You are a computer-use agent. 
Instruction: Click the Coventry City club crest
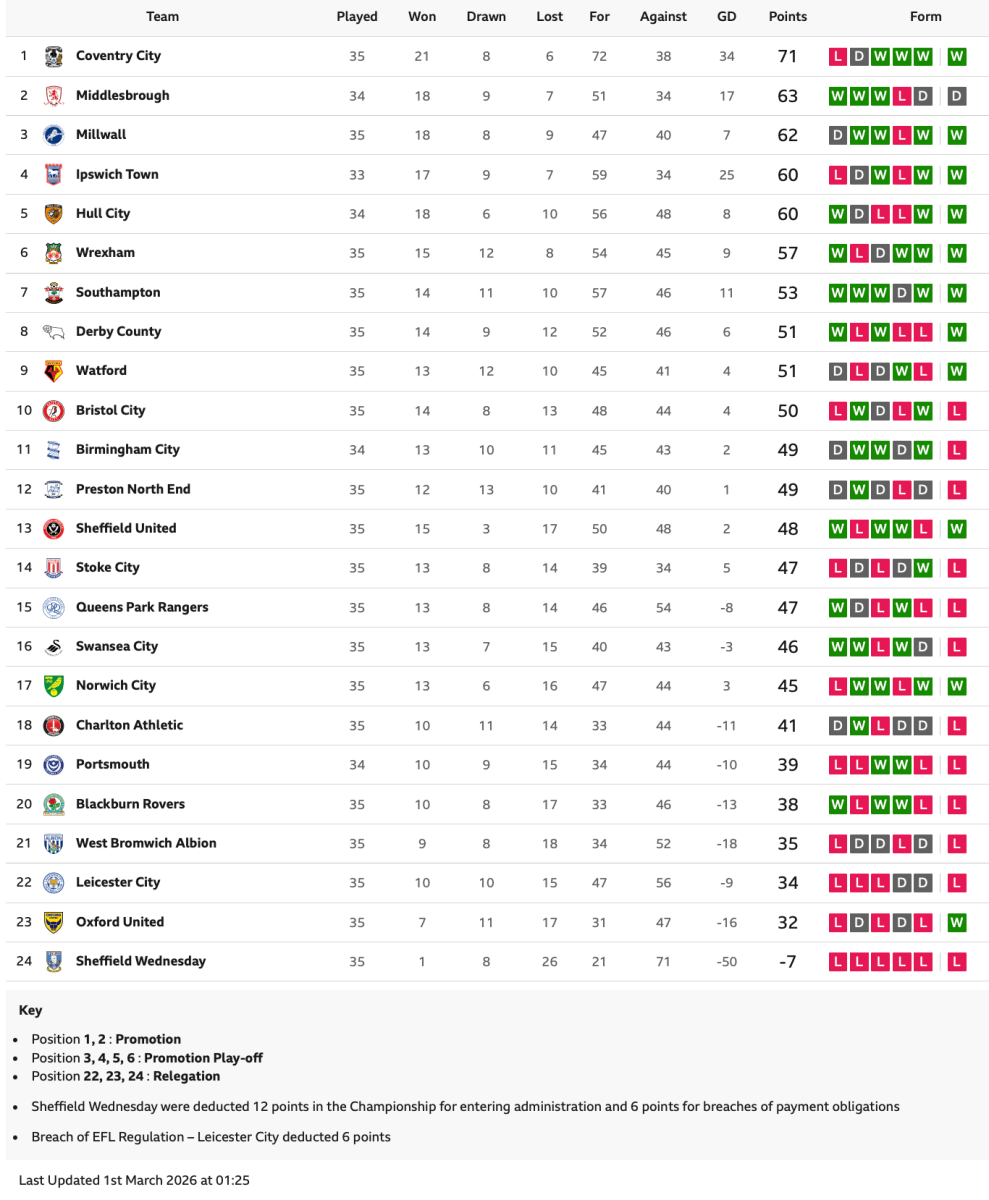point(54,56)
